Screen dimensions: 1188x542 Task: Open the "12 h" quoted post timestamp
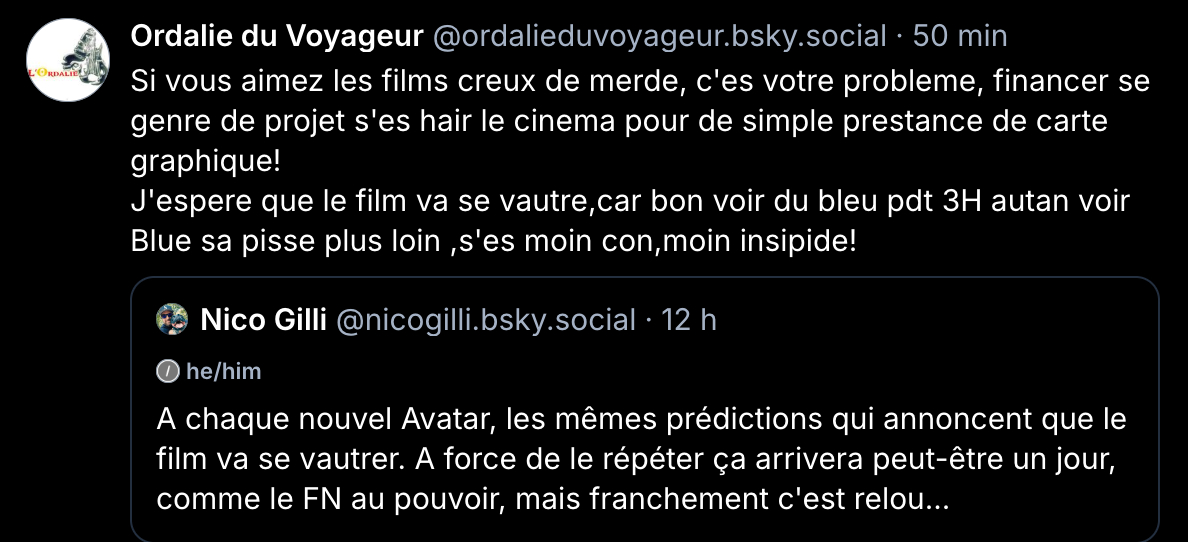click(689, 320)
